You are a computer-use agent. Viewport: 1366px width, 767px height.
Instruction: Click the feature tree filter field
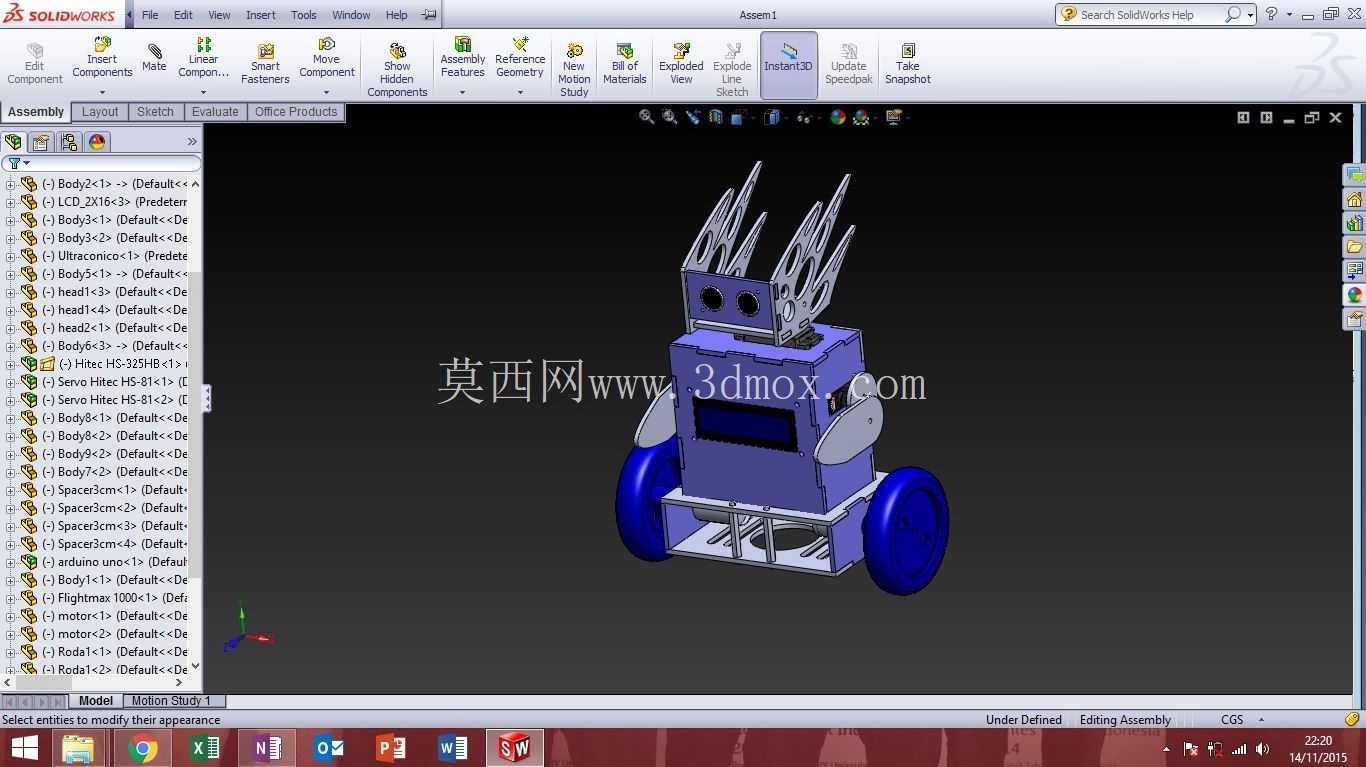point(101,163)
